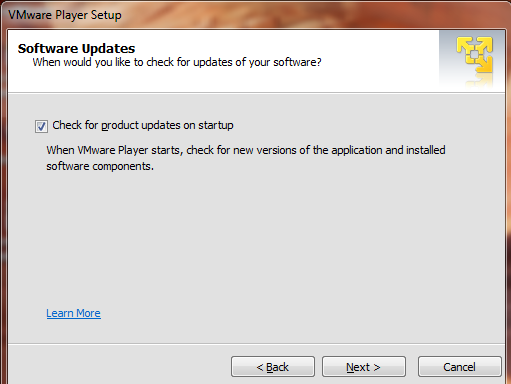Click the 'When VMware Player starts' description text
Screen dimensions: 511x384
click(246, 150)
